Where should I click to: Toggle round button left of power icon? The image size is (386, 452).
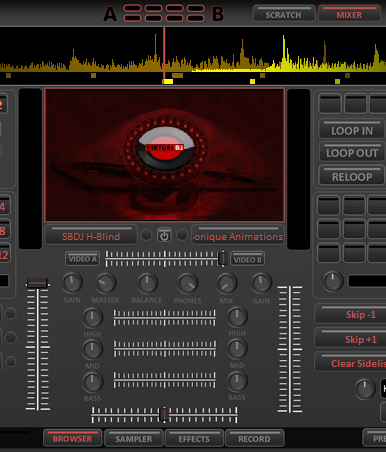(146, 235)
